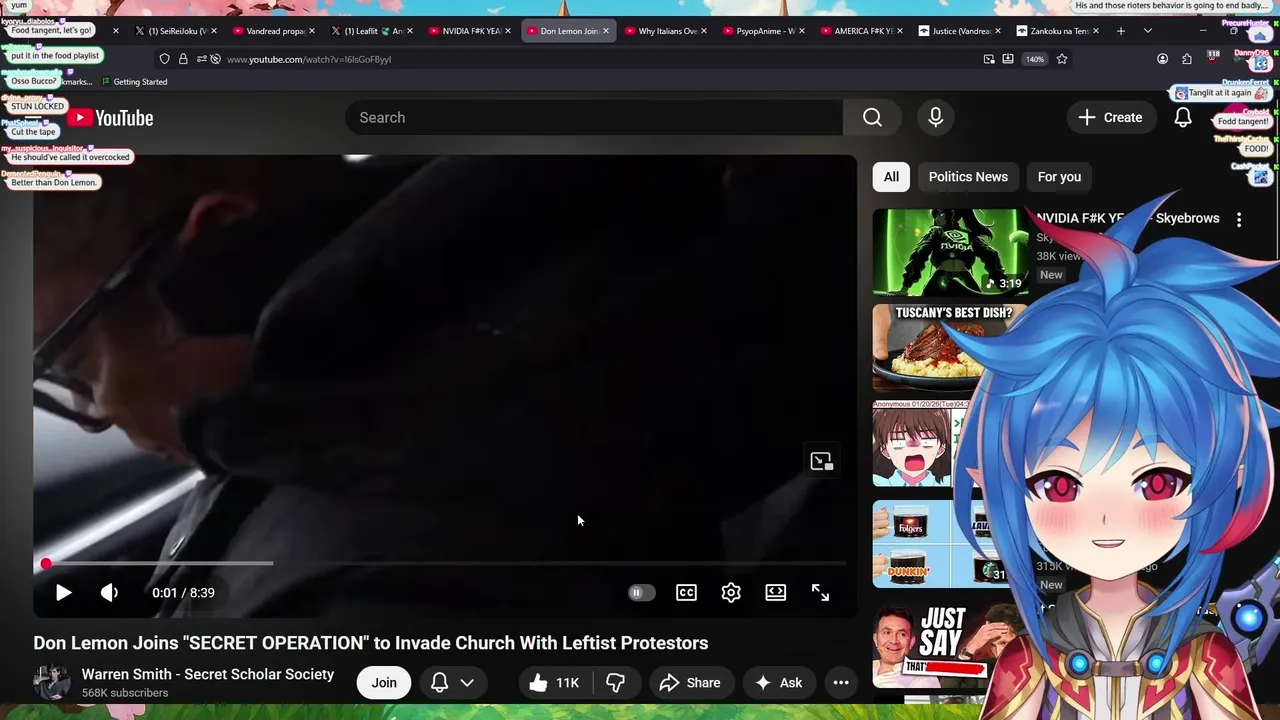Select the All filter chip
This screenshot has height=720, width=1280.
[x=891, y=177]
